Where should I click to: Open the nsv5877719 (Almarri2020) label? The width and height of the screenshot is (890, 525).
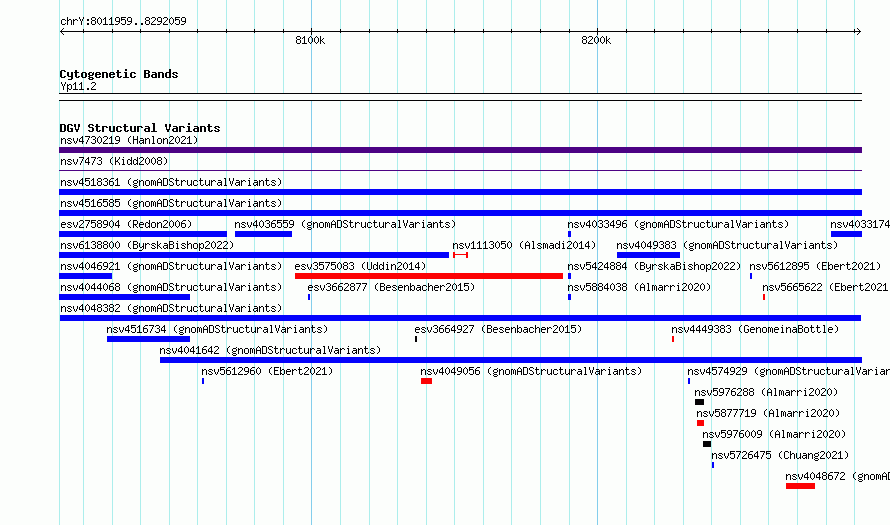[768, 413]
